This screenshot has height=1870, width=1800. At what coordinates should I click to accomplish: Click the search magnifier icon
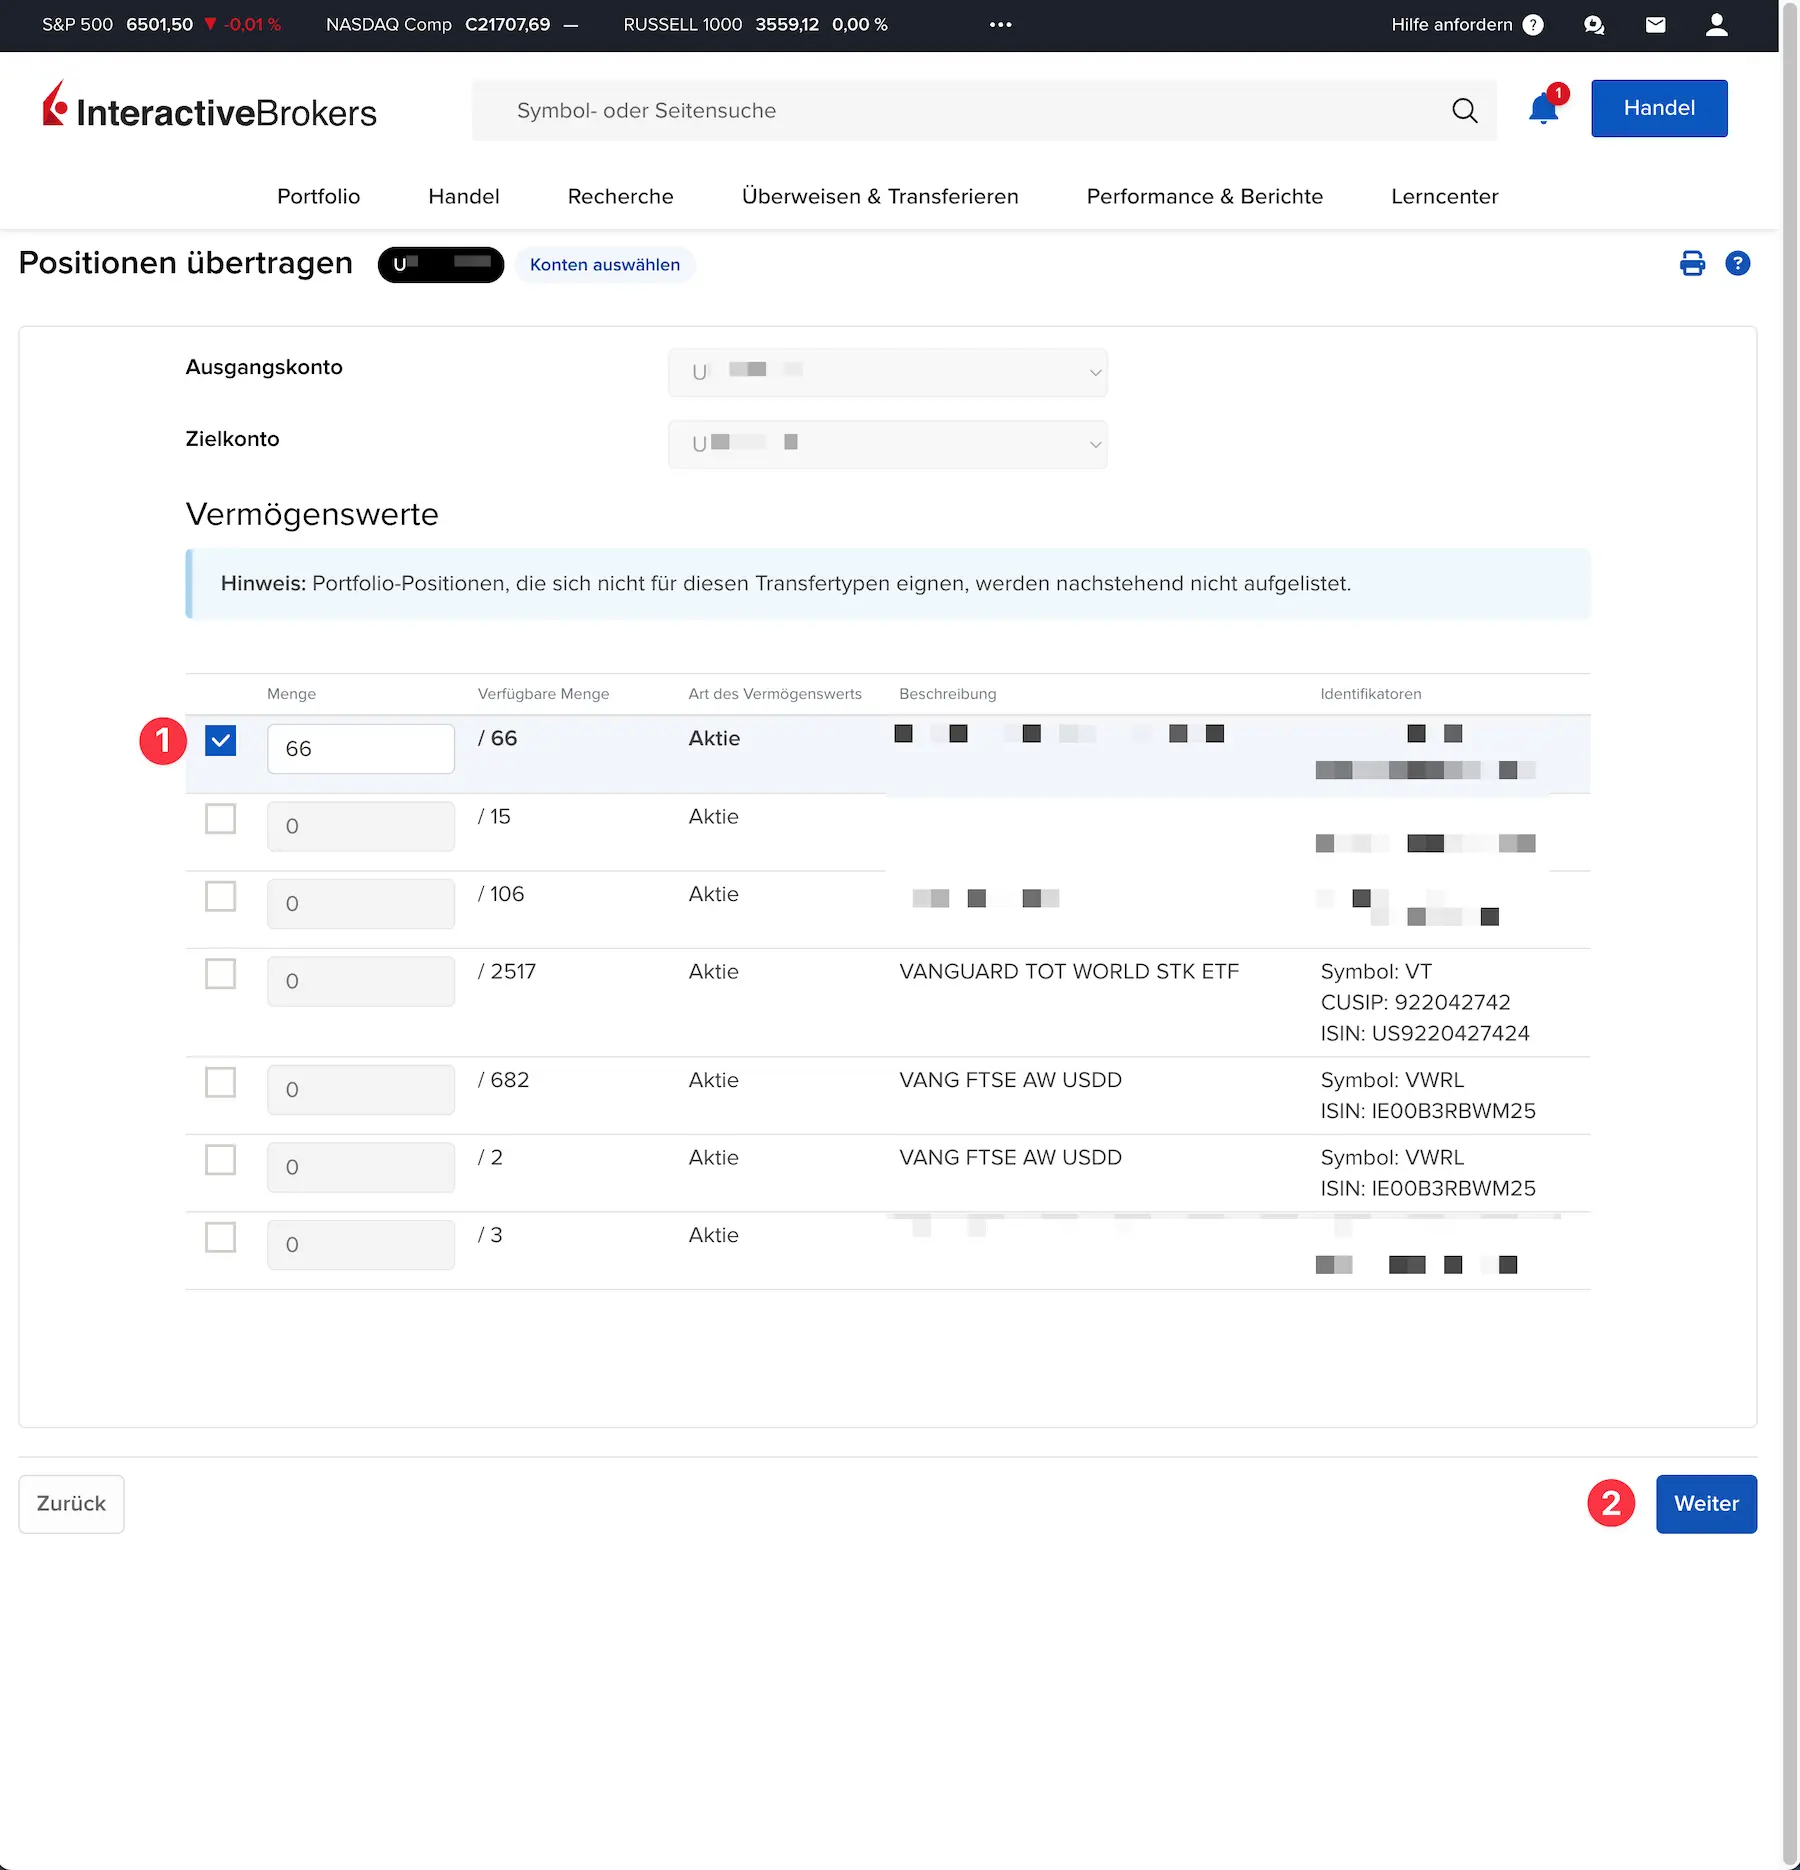tap(1464, 110)
